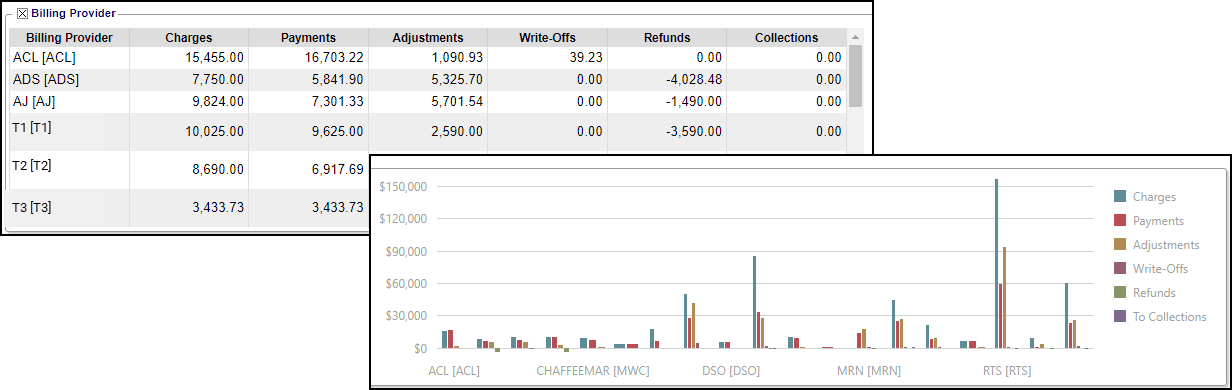Click the Refunds column header
Image resolution: width=1232 pixels, height=390 pixels.
point(667,38)
